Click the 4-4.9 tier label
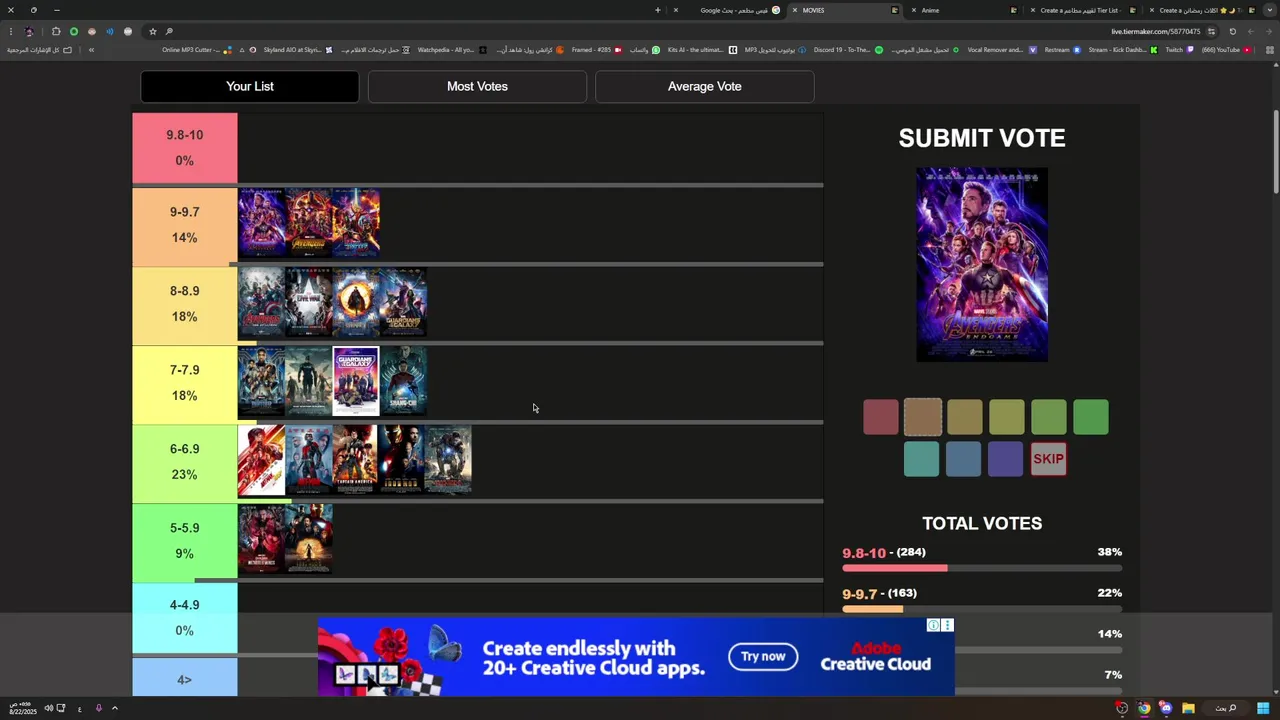The width and height of the screenshot is (1280, 720). click(x=185, y=618)
